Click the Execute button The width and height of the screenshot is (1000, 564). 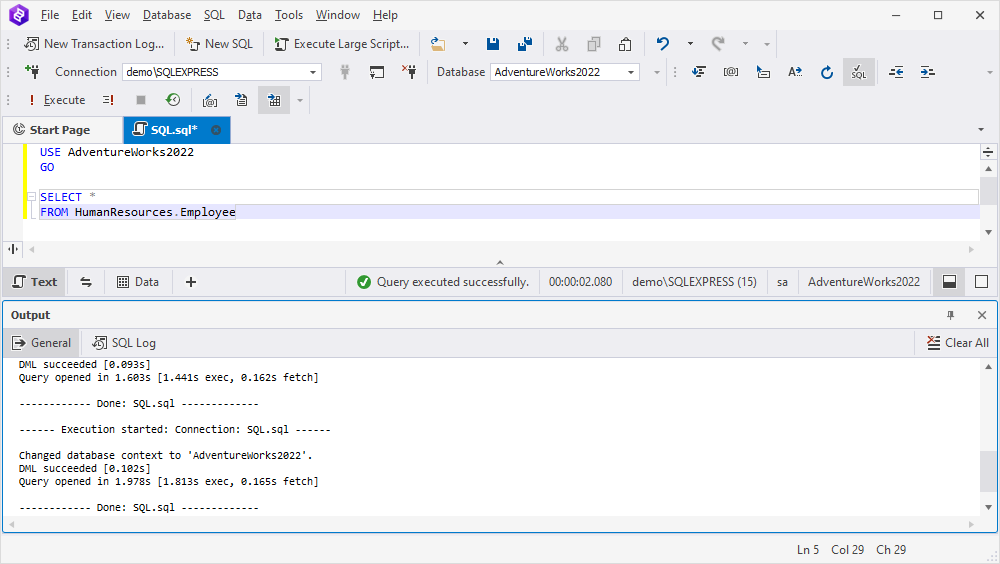coord(56,100)
